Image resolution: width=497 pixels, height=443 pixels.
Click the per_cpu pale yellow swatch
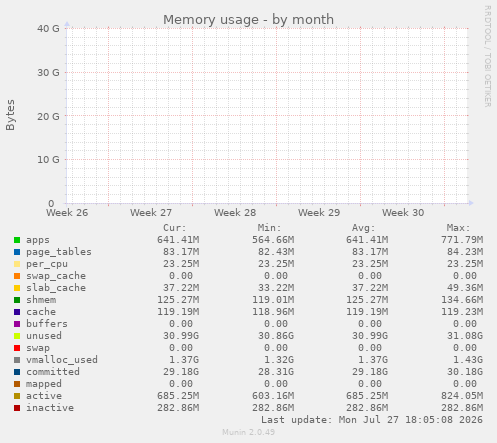coord(17,264)
